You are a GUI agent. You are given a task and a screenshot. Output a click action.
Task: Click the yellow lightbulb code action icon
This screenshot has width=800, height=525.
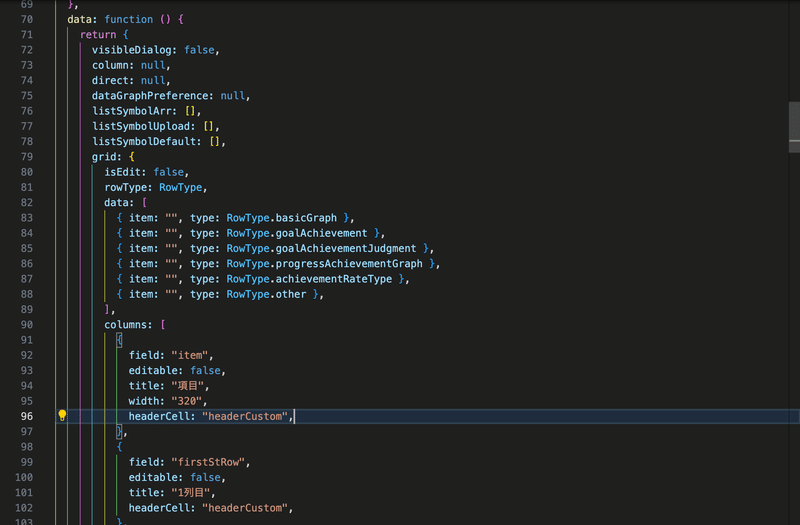(x=62, y=415)
